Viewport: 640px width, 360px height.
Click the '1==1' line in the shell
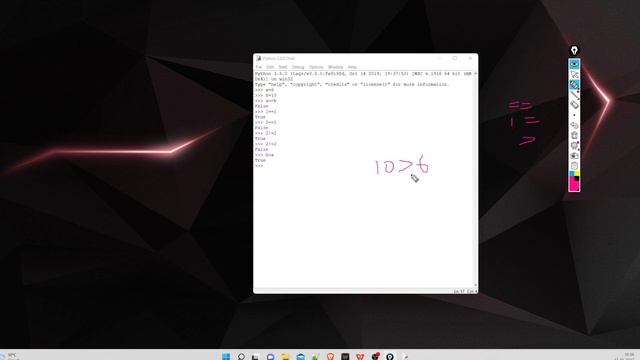265,111
